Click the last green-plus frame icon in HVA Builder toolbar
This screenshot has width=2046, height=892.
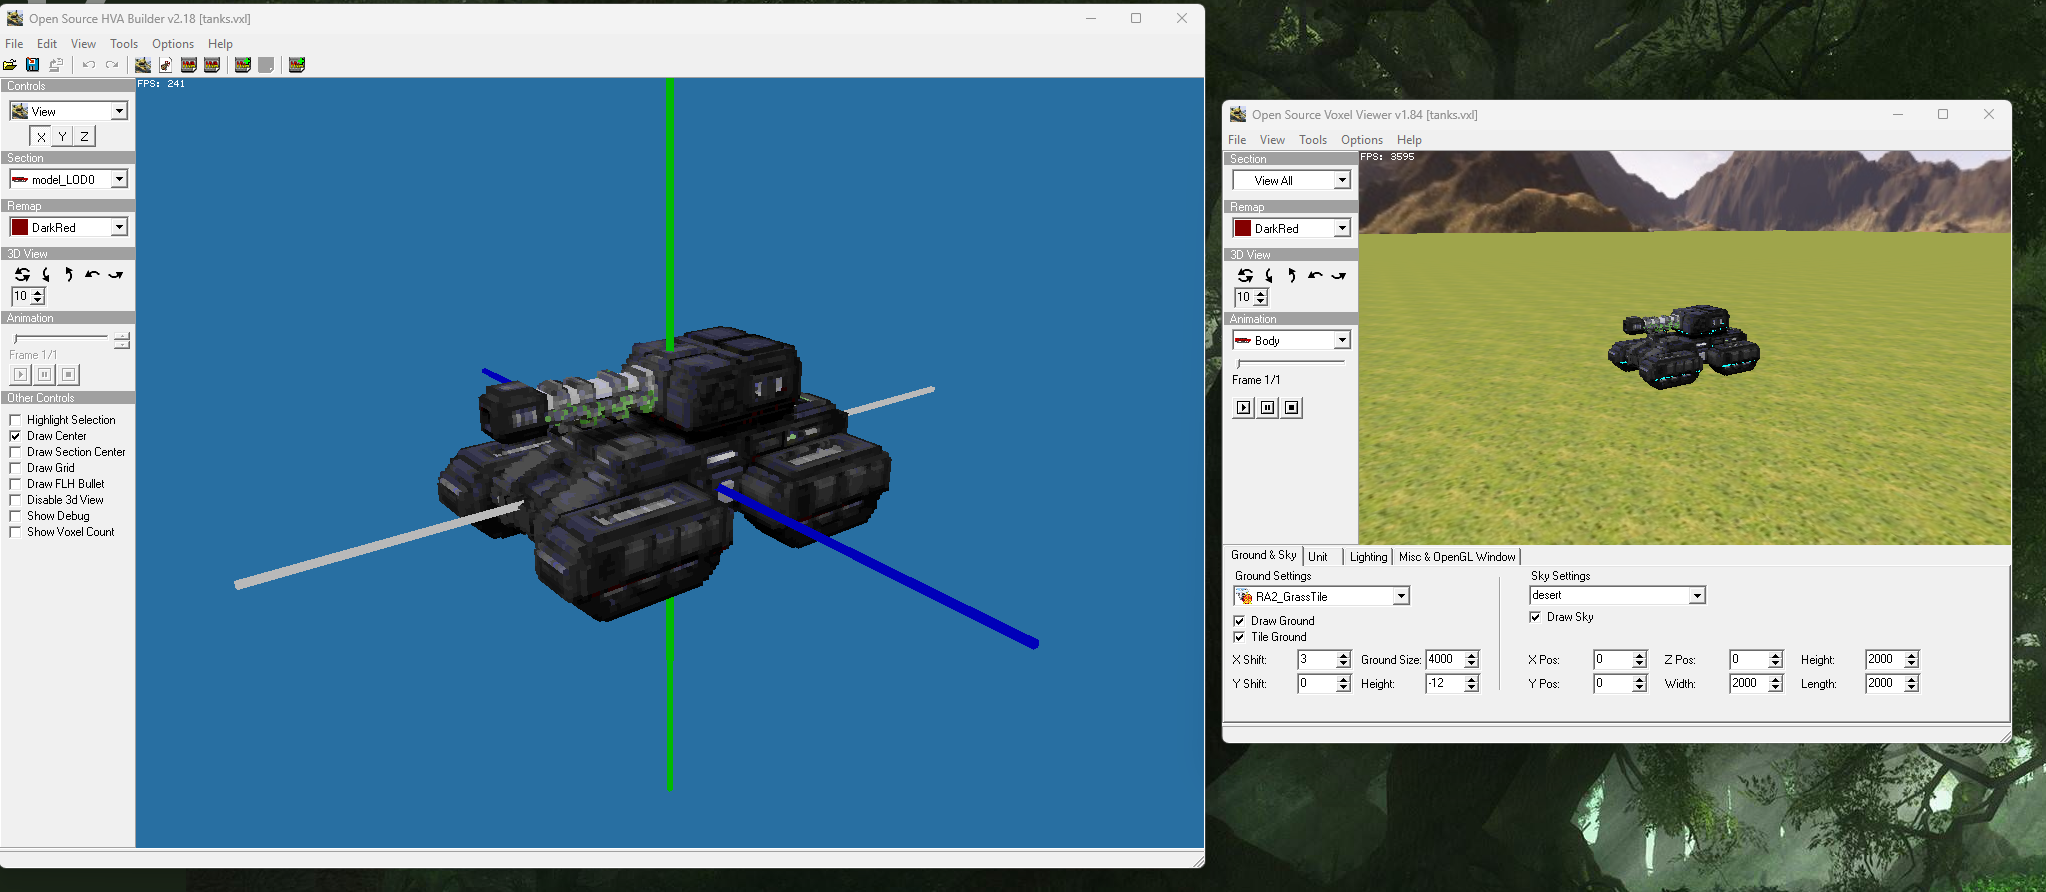(x=297, y=65)
